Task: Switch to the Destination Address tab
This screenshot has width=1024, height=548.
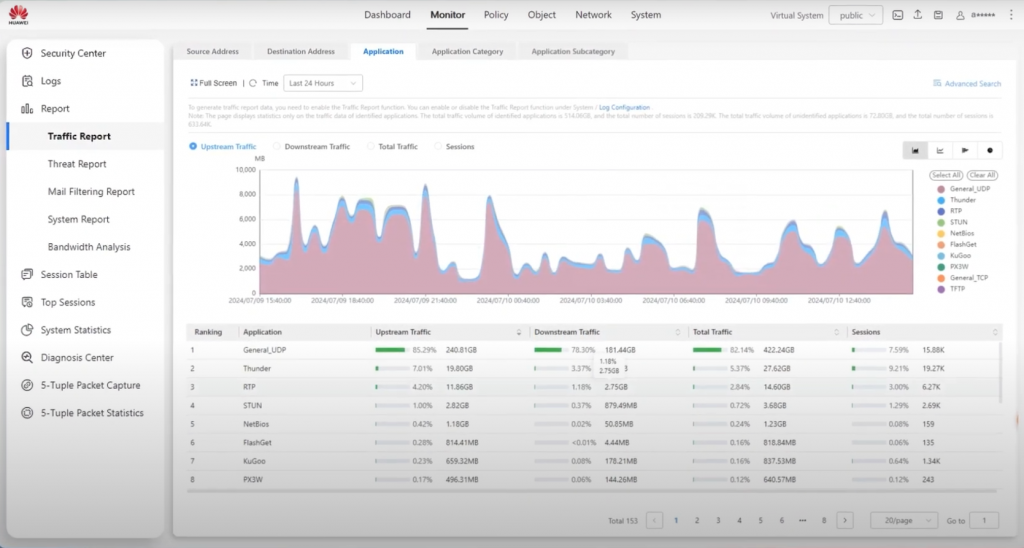Action: (x=301, y=51)
